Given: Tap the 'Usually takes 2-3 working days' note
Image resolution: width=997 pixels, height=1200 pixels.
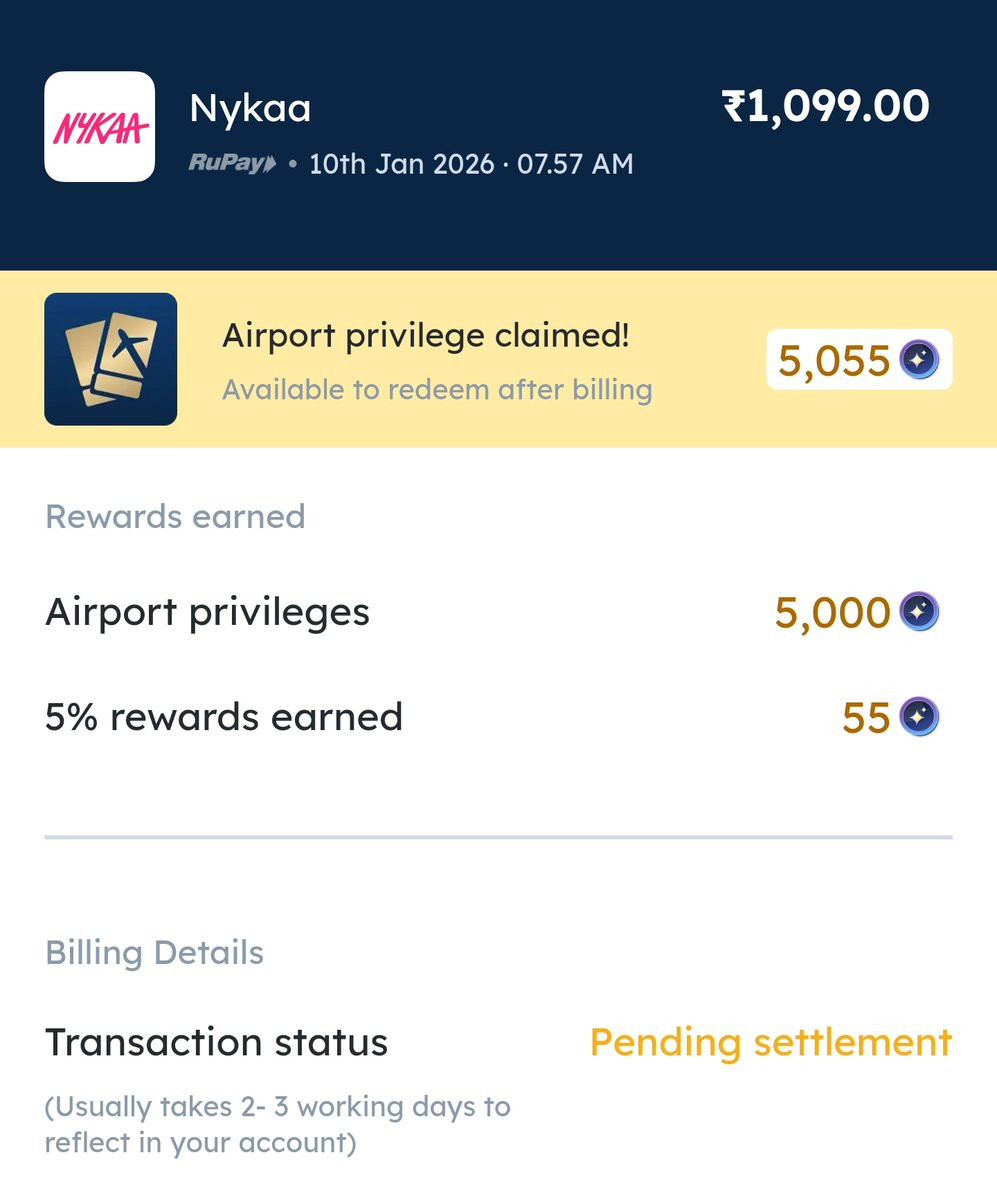Looking at the screenshot, I should pyautogui.click(x=278, y=1124).
